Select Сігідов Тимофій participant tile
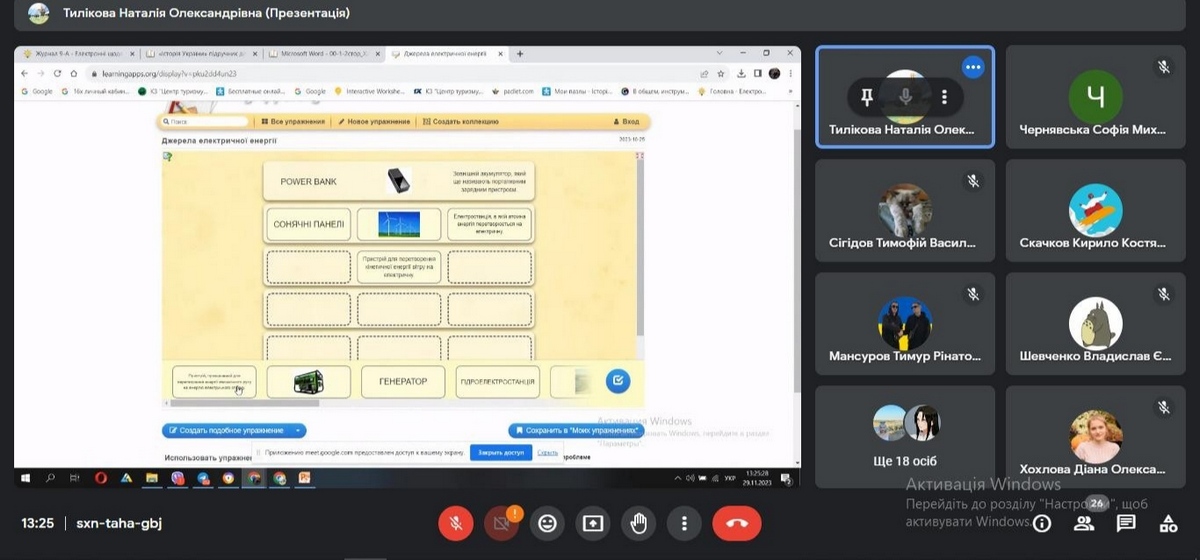 tap(905, 210)
